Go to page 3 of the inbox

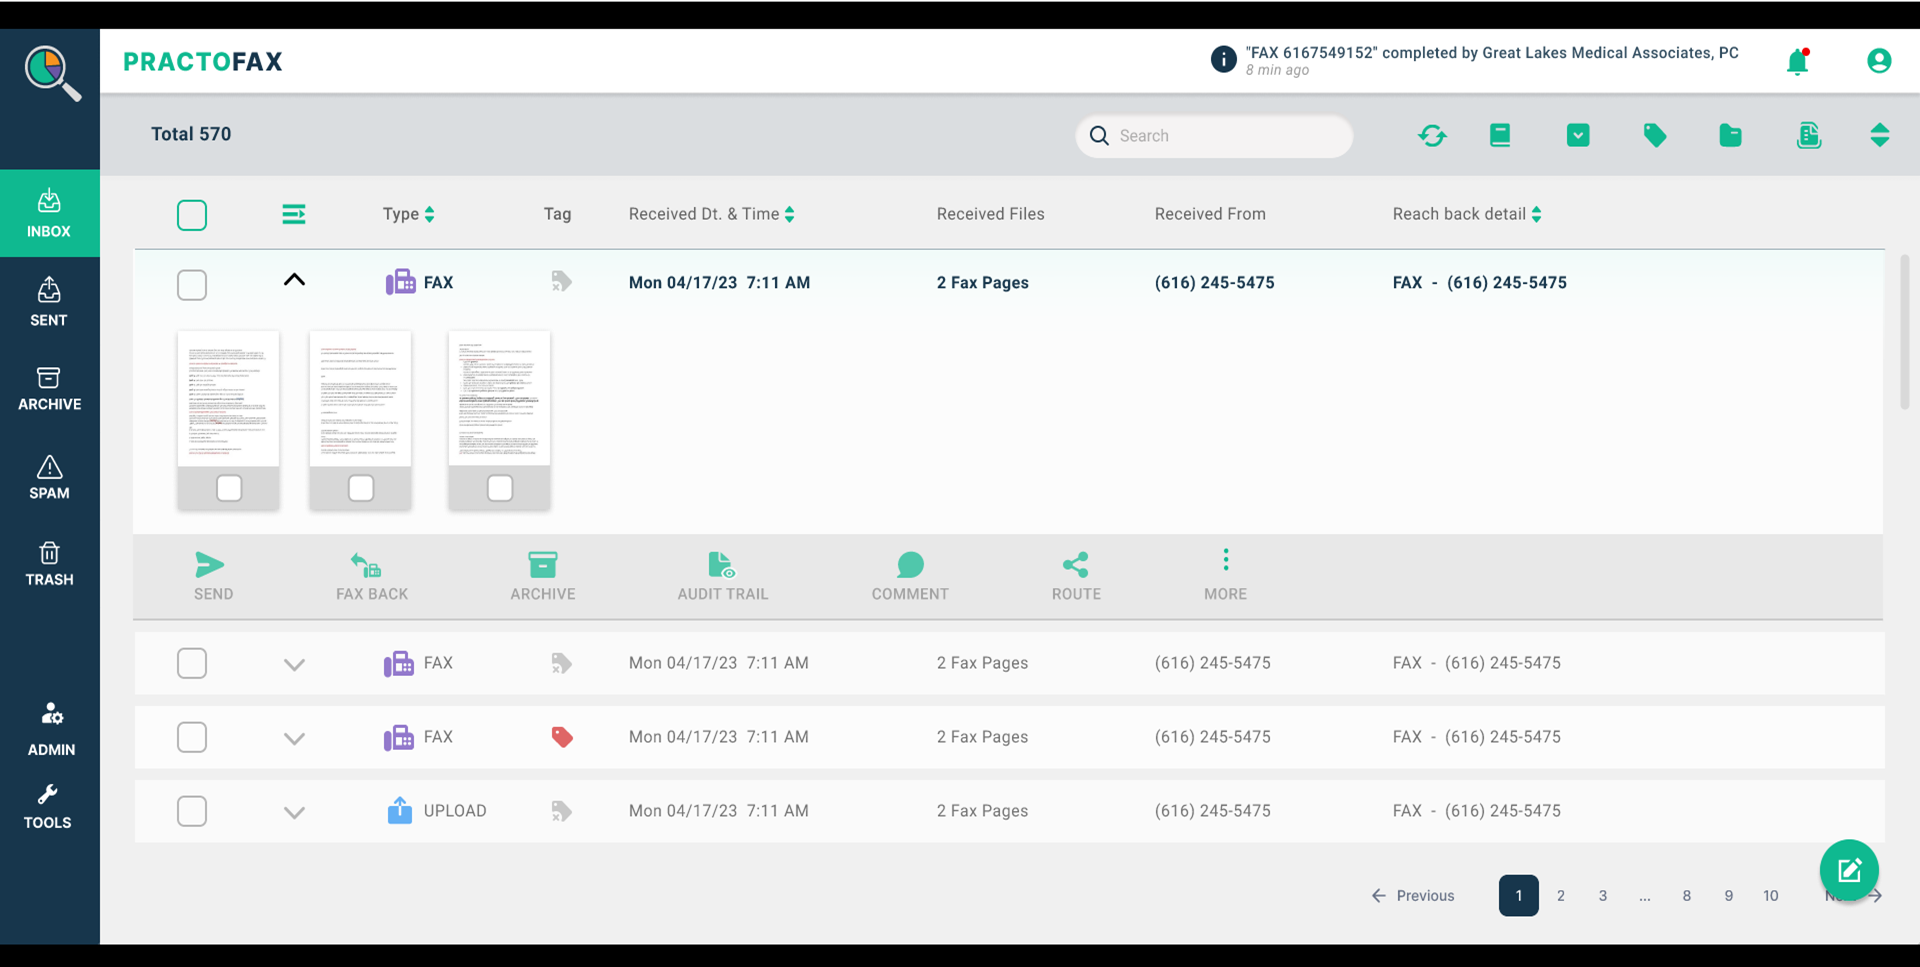tap(1602, 895)
